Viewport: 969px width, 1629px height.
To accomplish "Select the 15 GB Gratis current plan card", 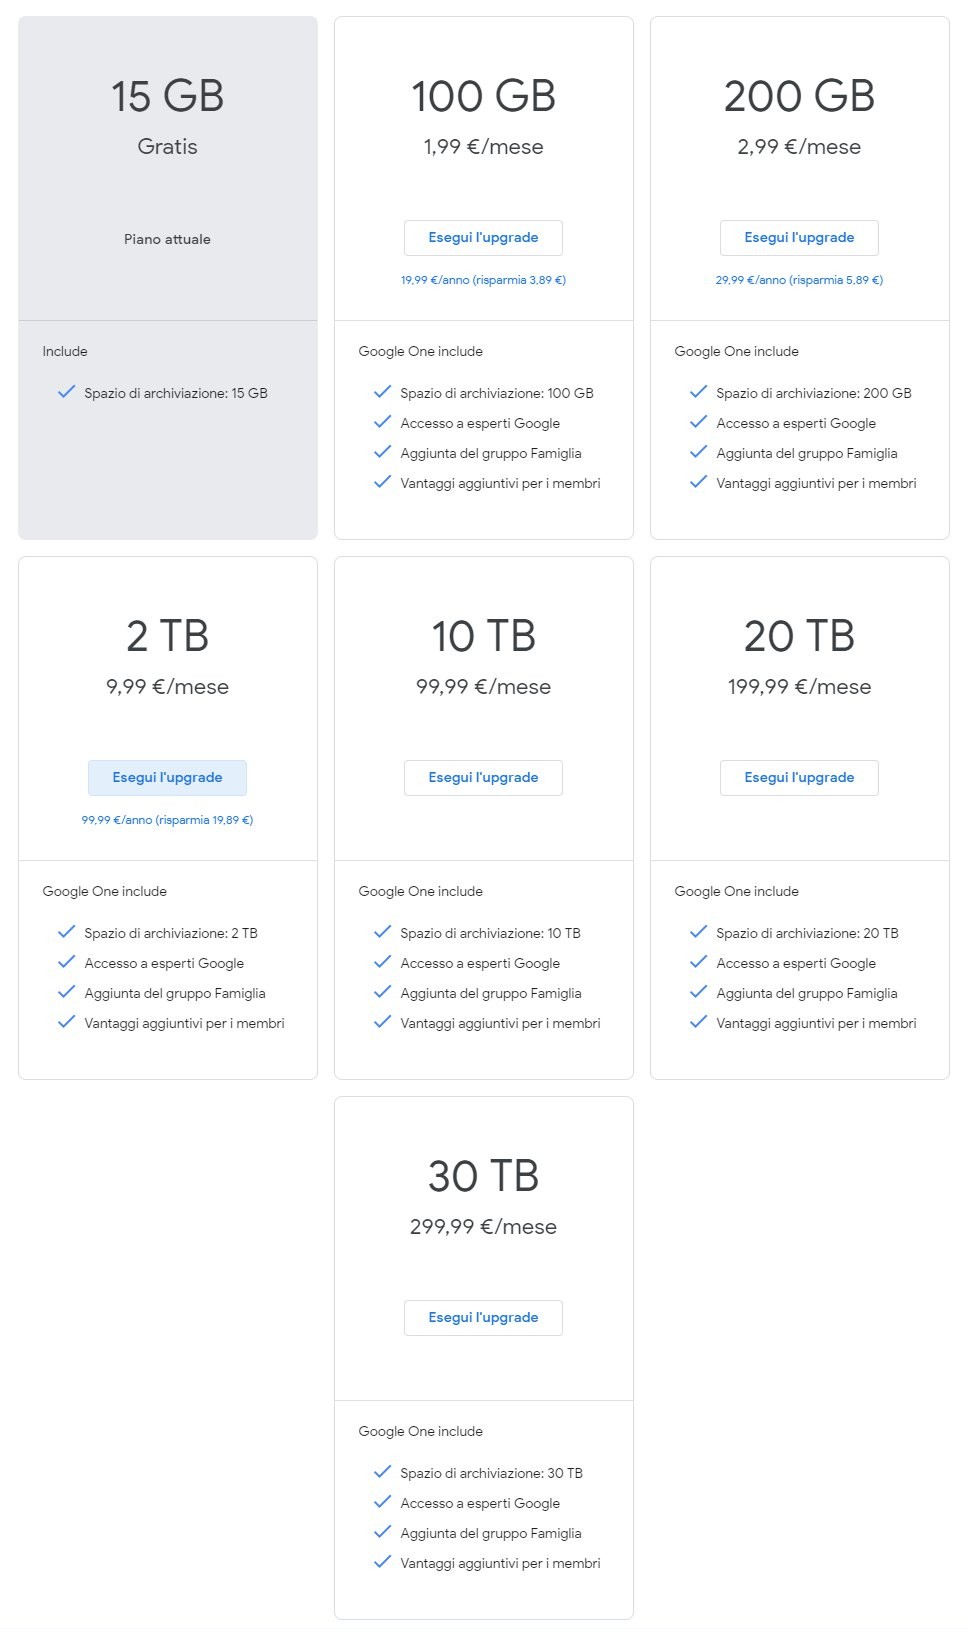I will tap(168, 278).
